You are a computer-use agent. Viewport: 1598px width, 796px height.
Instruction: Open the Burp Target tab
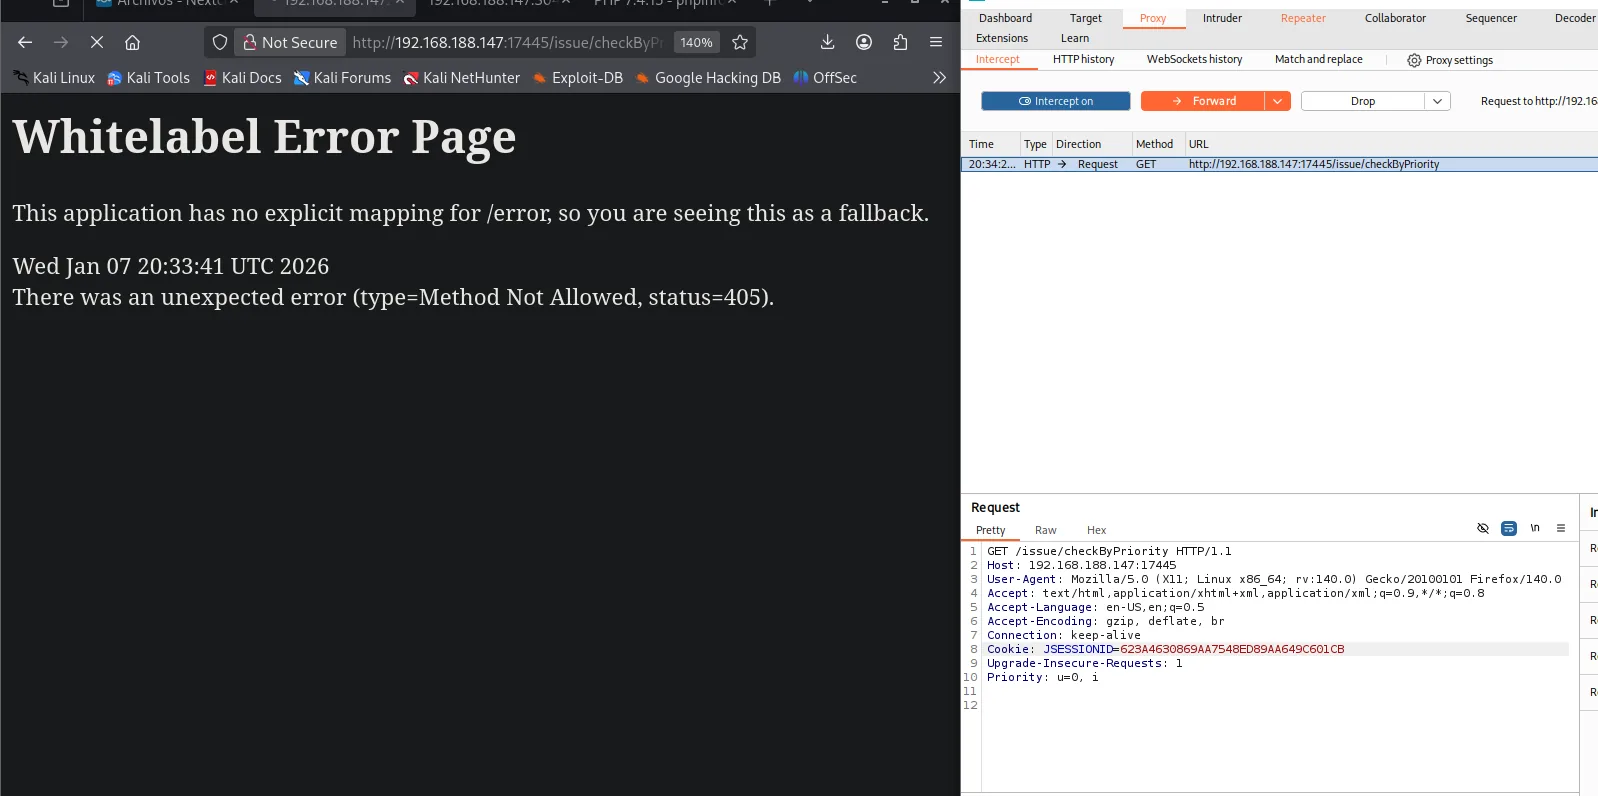(x=1085, y=18)
